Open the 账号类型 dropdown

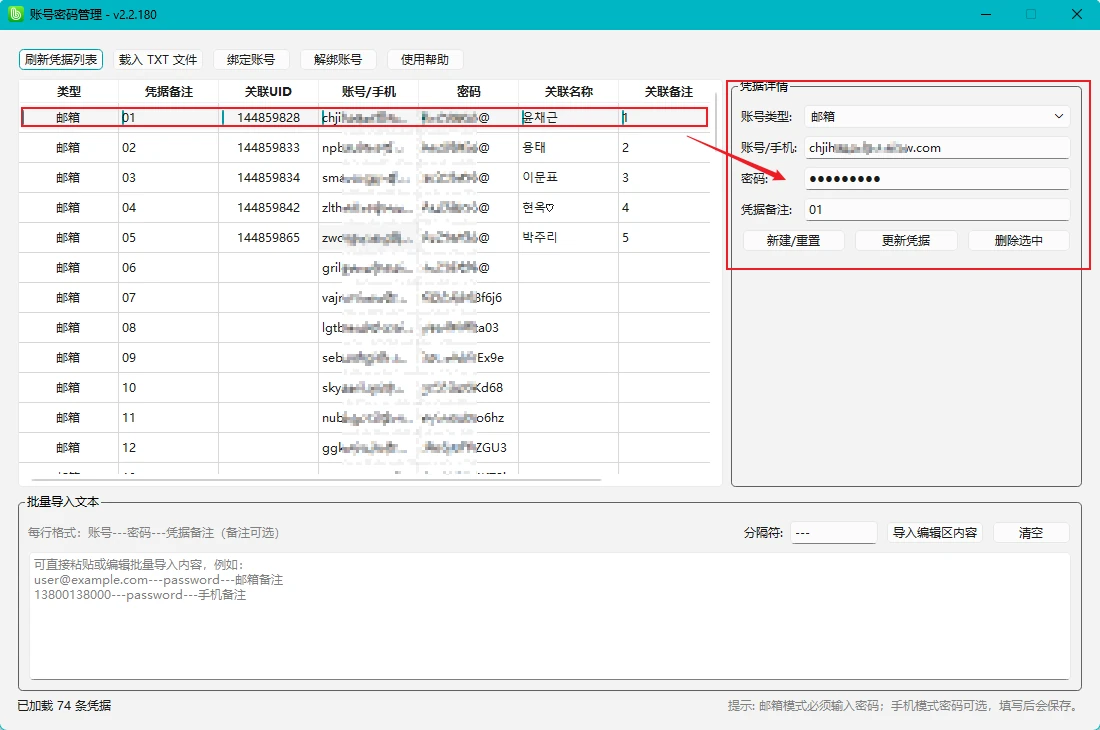[937, 116]
